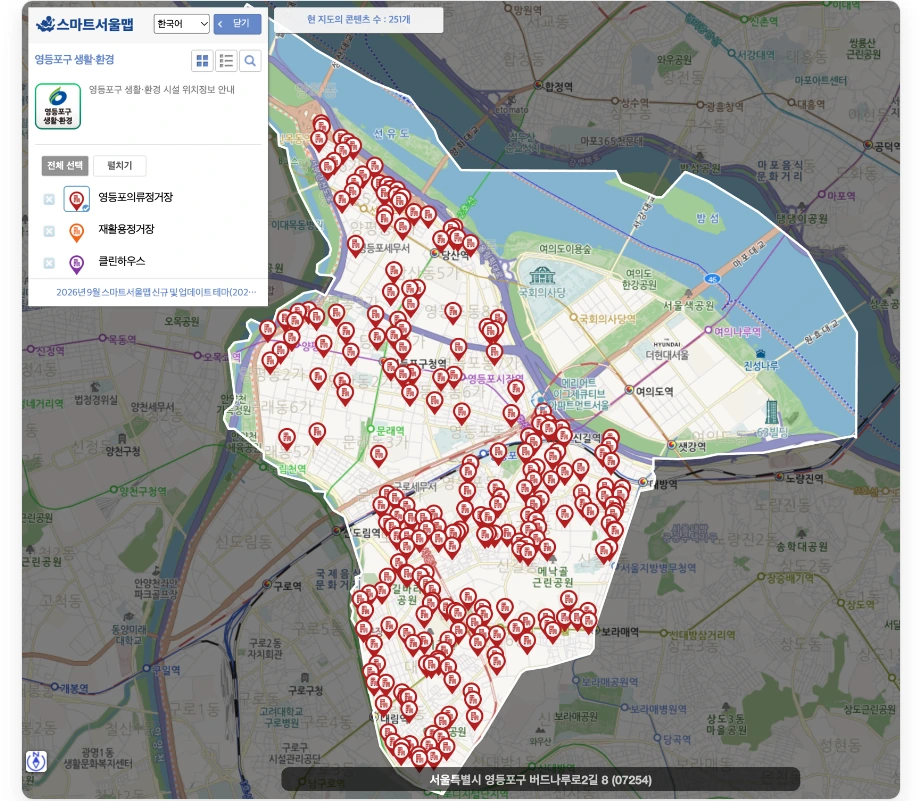Click the 영등포구 생활·환경 title

click(75, 59)
